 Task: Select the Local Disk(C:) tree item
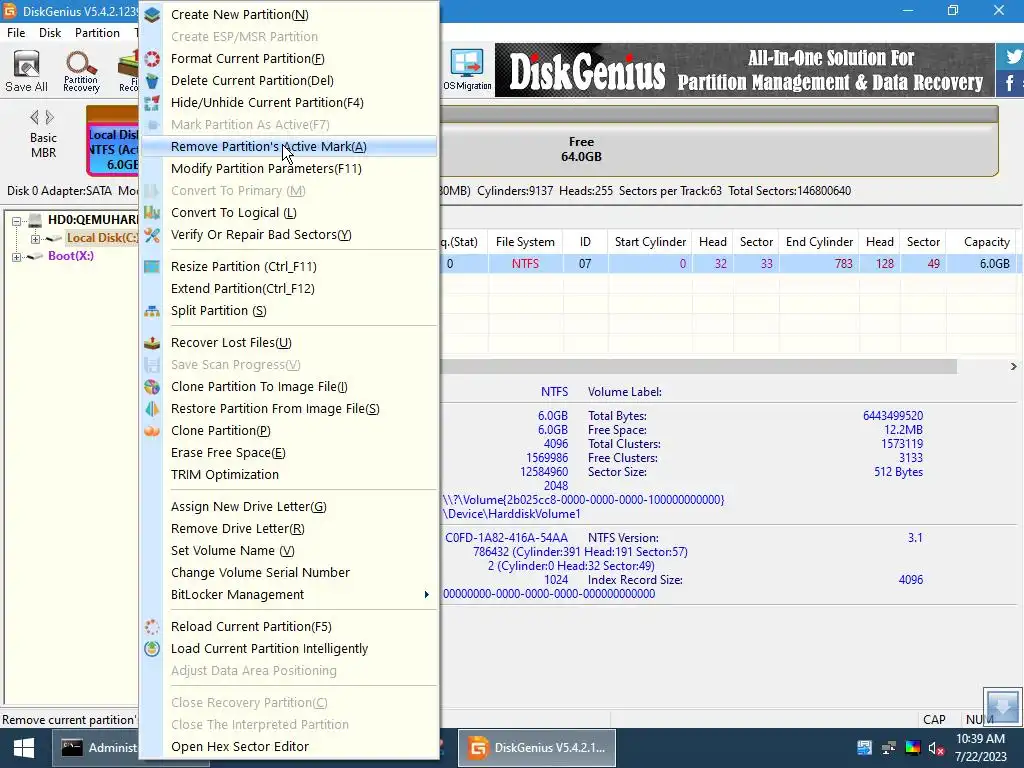102,238
